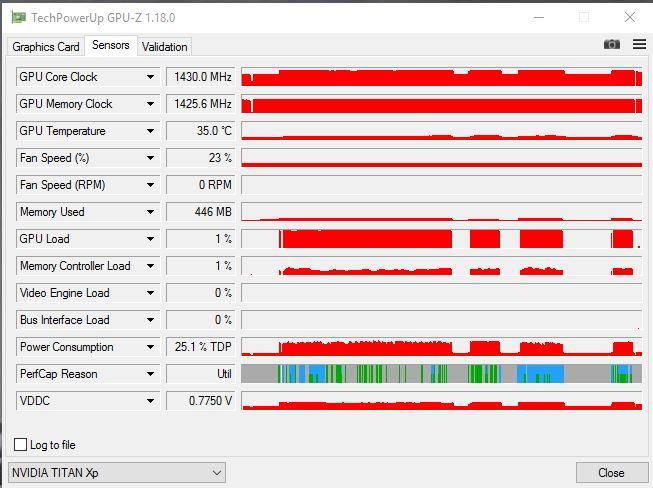Viewport: 653px width, 488px height.
Task: Open the Memory Controller Load dropdown
Action: tap(88, 266)
